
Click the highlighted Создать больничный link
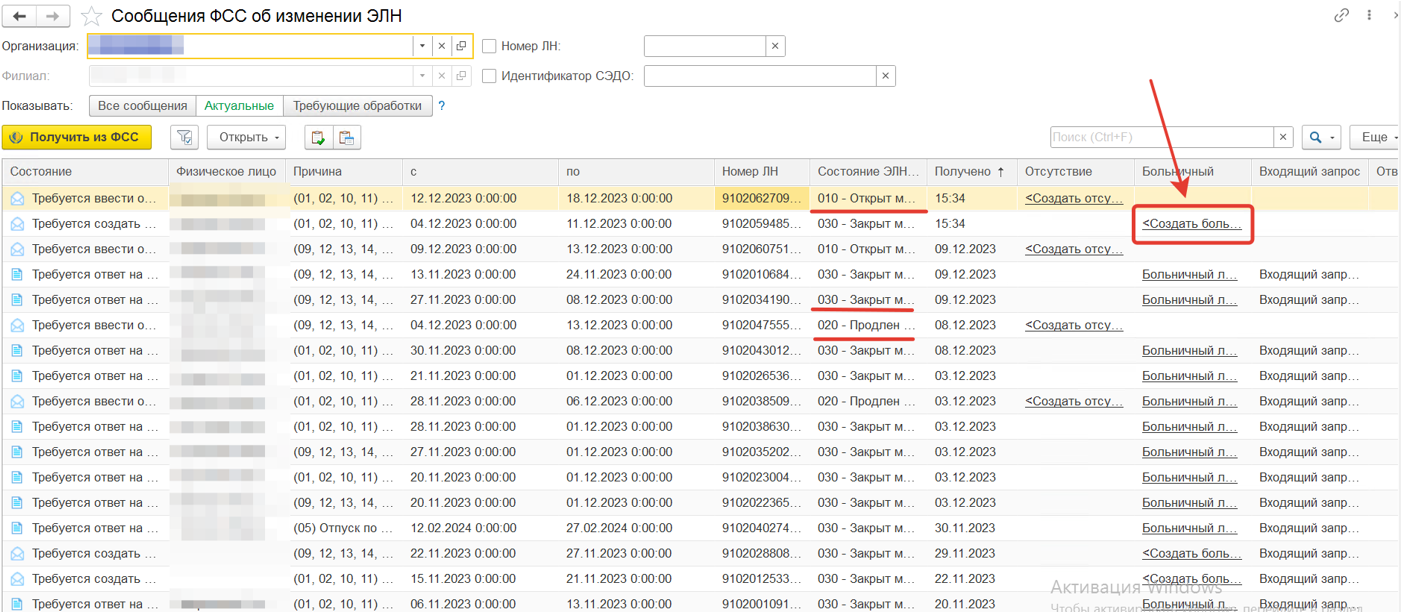coord(1192,224)
